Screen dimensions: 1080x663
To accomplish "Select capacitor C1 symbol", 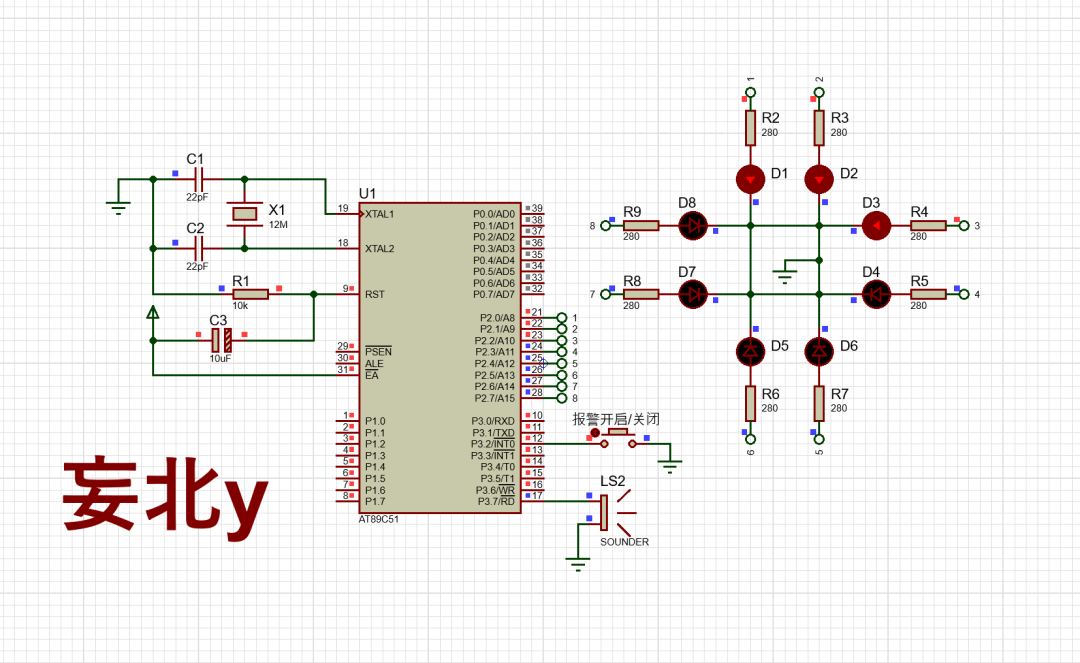I will (x=199, y=180).
